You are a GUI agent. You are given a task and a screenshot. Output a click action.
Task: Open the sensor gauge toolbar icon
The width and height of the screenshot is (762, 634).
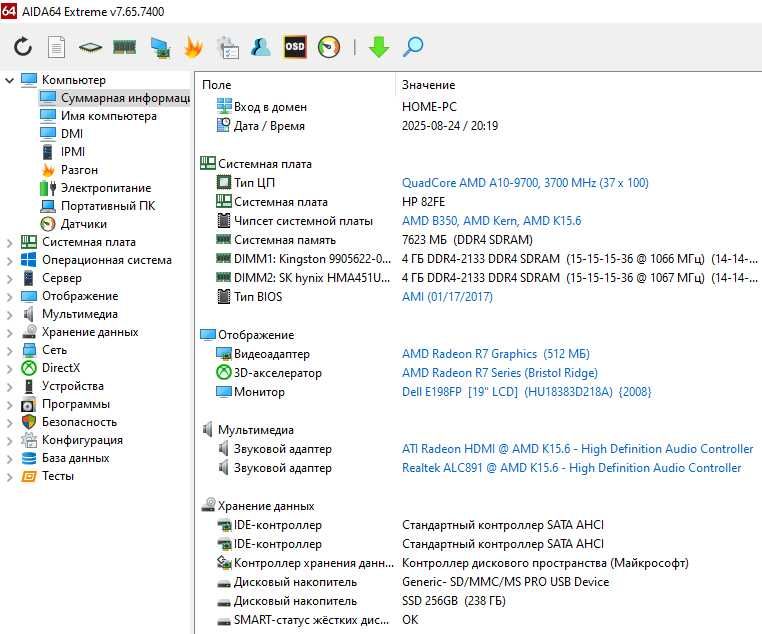point(329,47)
